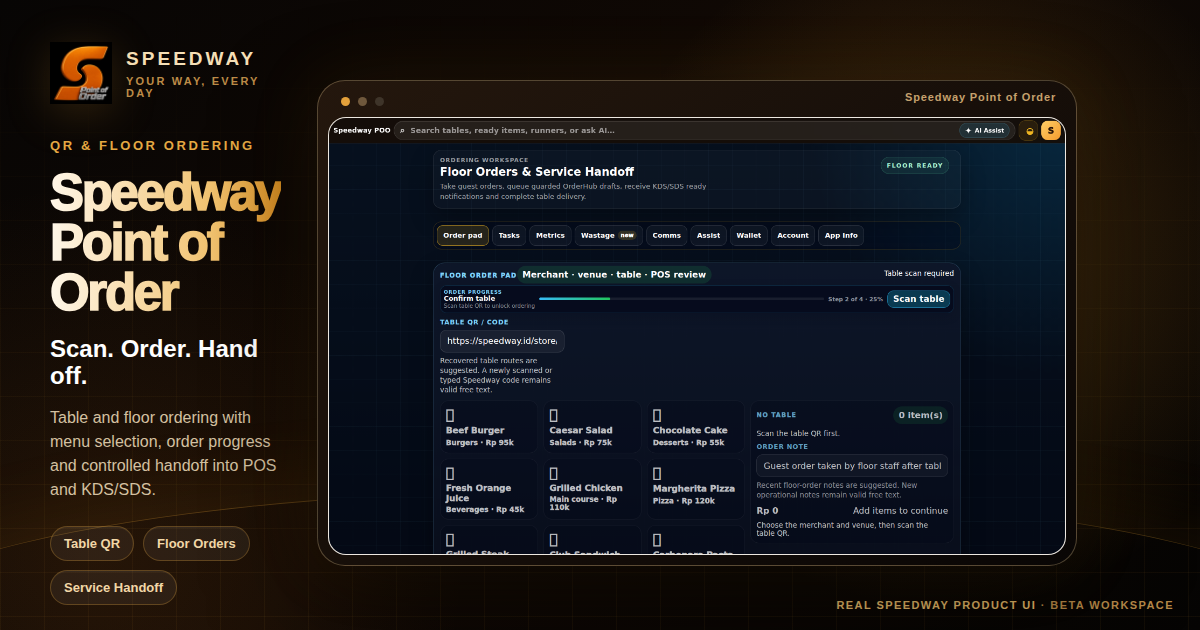Open the Assist tab
This screenshot has width=1200, height=630.
click(708, 236)
